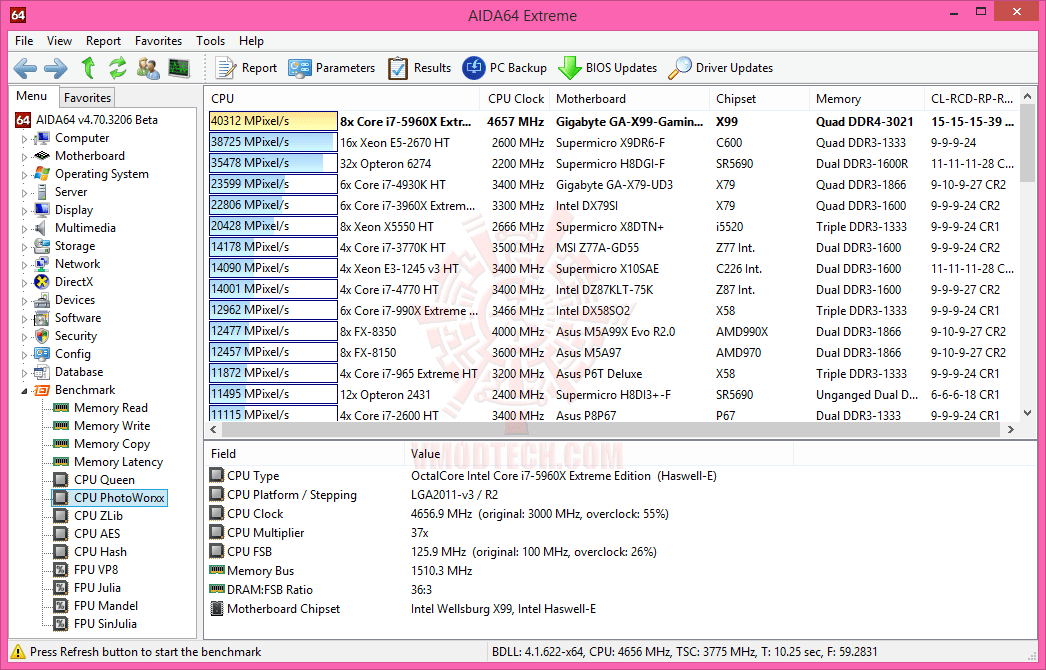The height and width of the screenshot is (670, 1046).
Task: Select CPU ZLib benchmark
Action: [98, 516]
